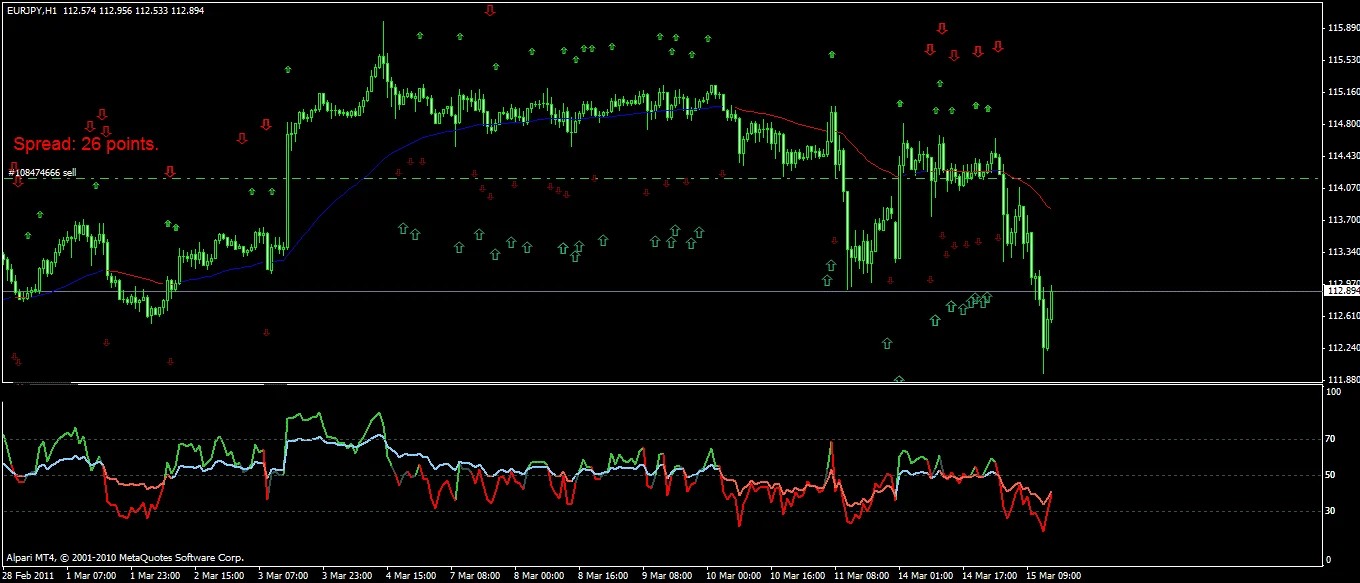The width and height of the screenshot is (1360, 583).
Task: Click the red Spread: 26 points label
Action: point(86,145)
